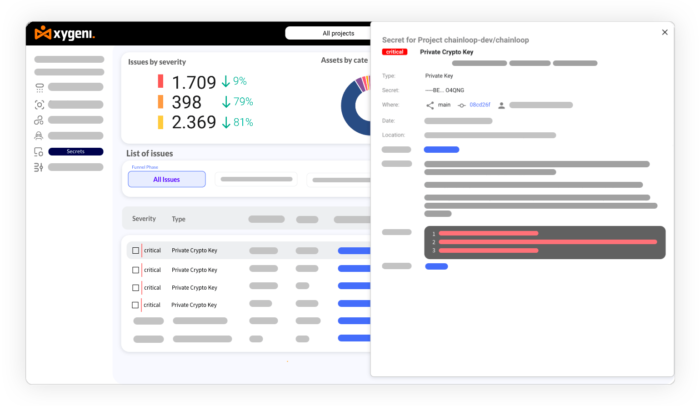Click the Private Key type value
700x406 pixels.
[439, 76]
